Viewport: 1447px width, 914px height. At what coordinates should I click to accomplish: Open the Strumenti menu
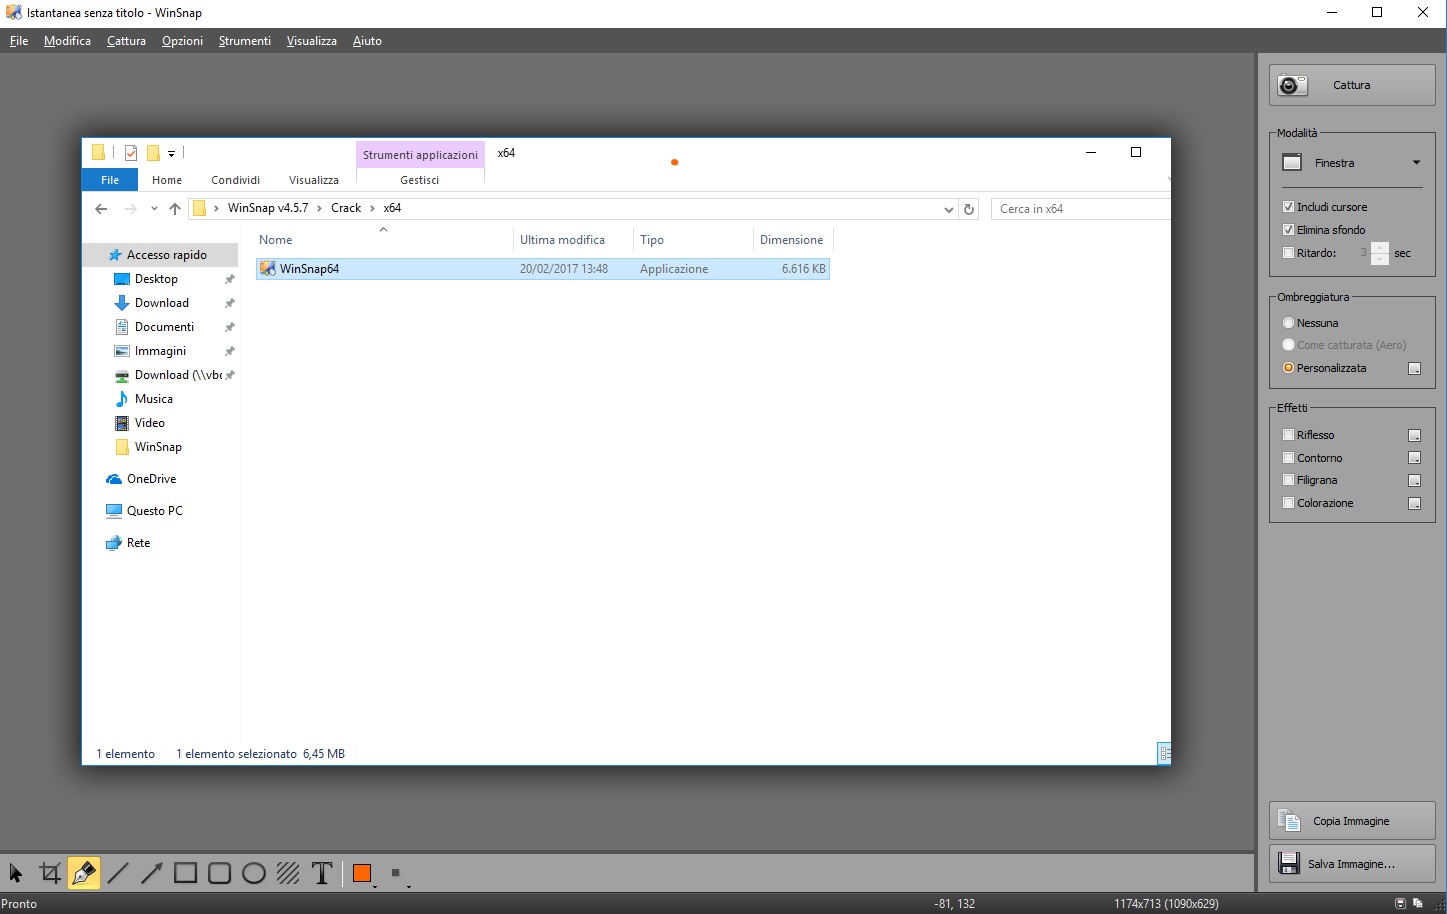244,41
